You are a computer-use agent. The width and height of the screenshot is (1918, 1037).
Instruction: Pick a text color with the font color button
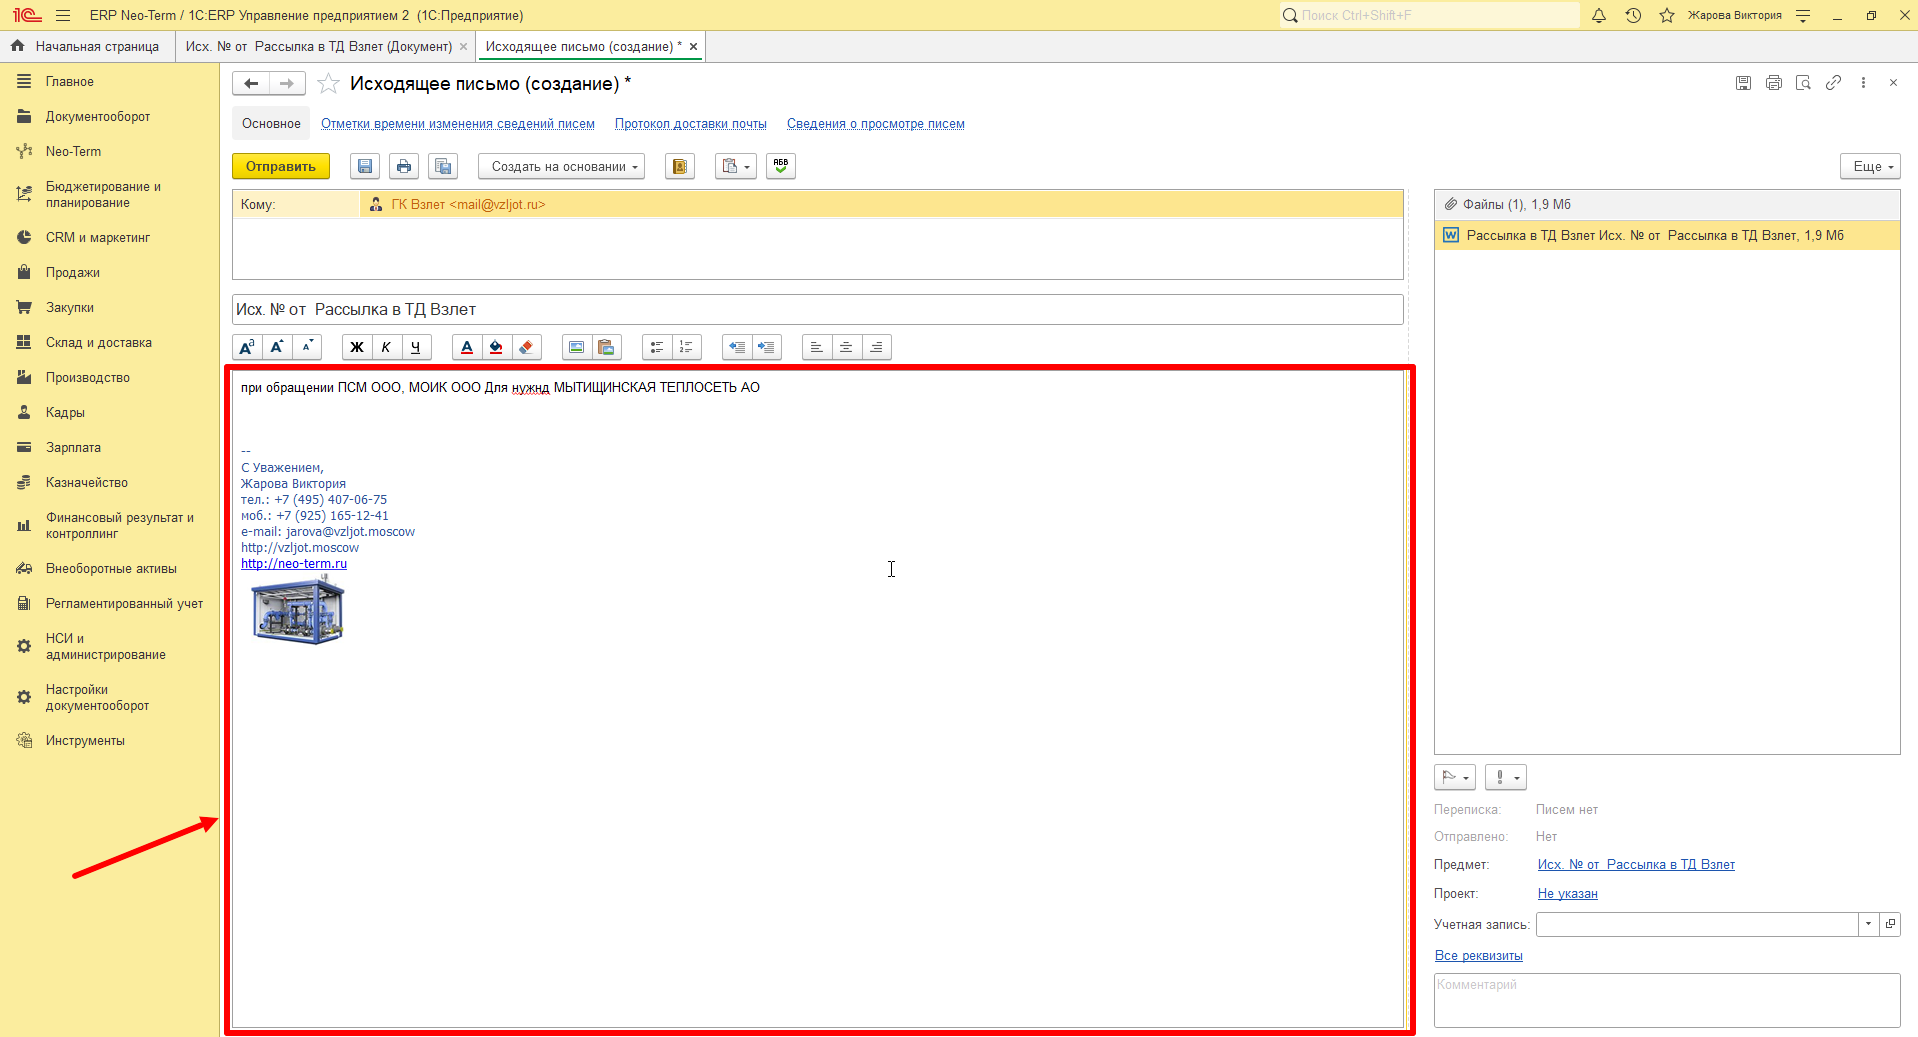coord(467,347)
